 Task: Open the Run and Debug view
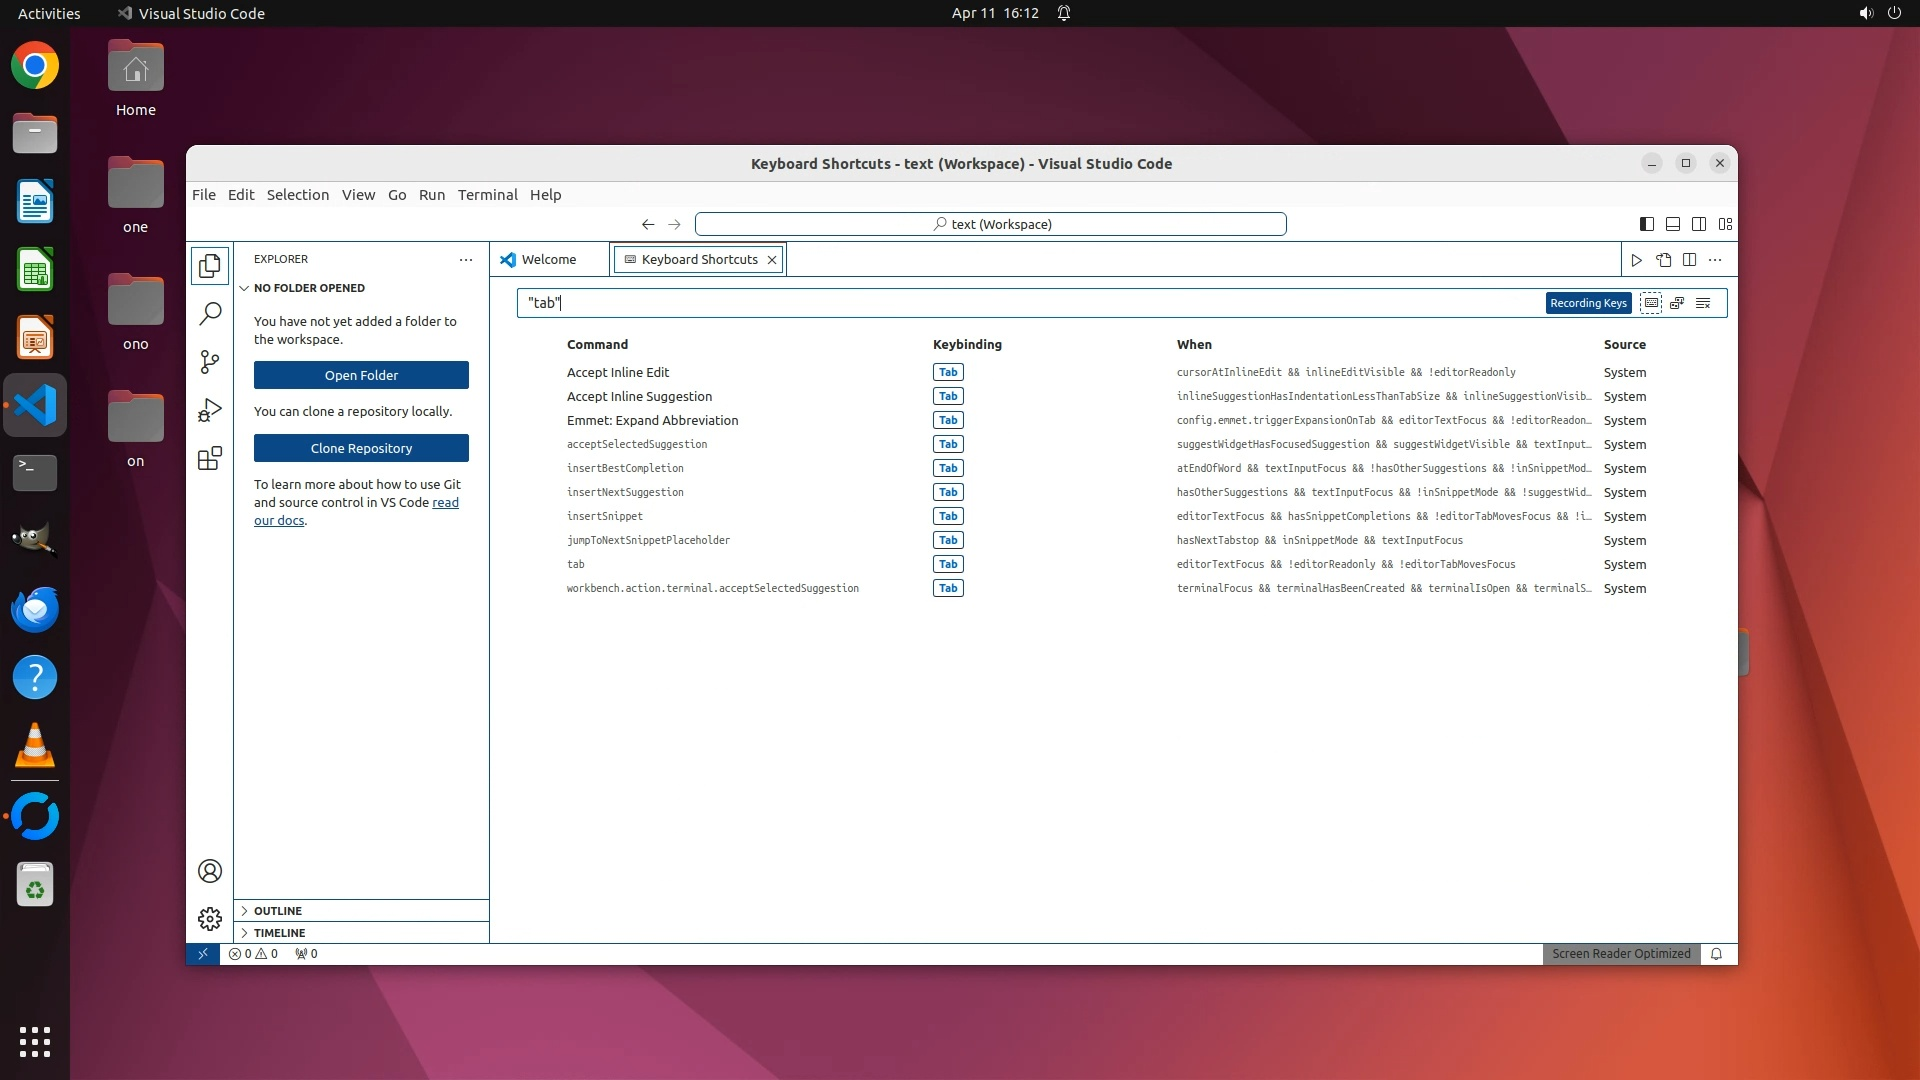tap(210, 410)
